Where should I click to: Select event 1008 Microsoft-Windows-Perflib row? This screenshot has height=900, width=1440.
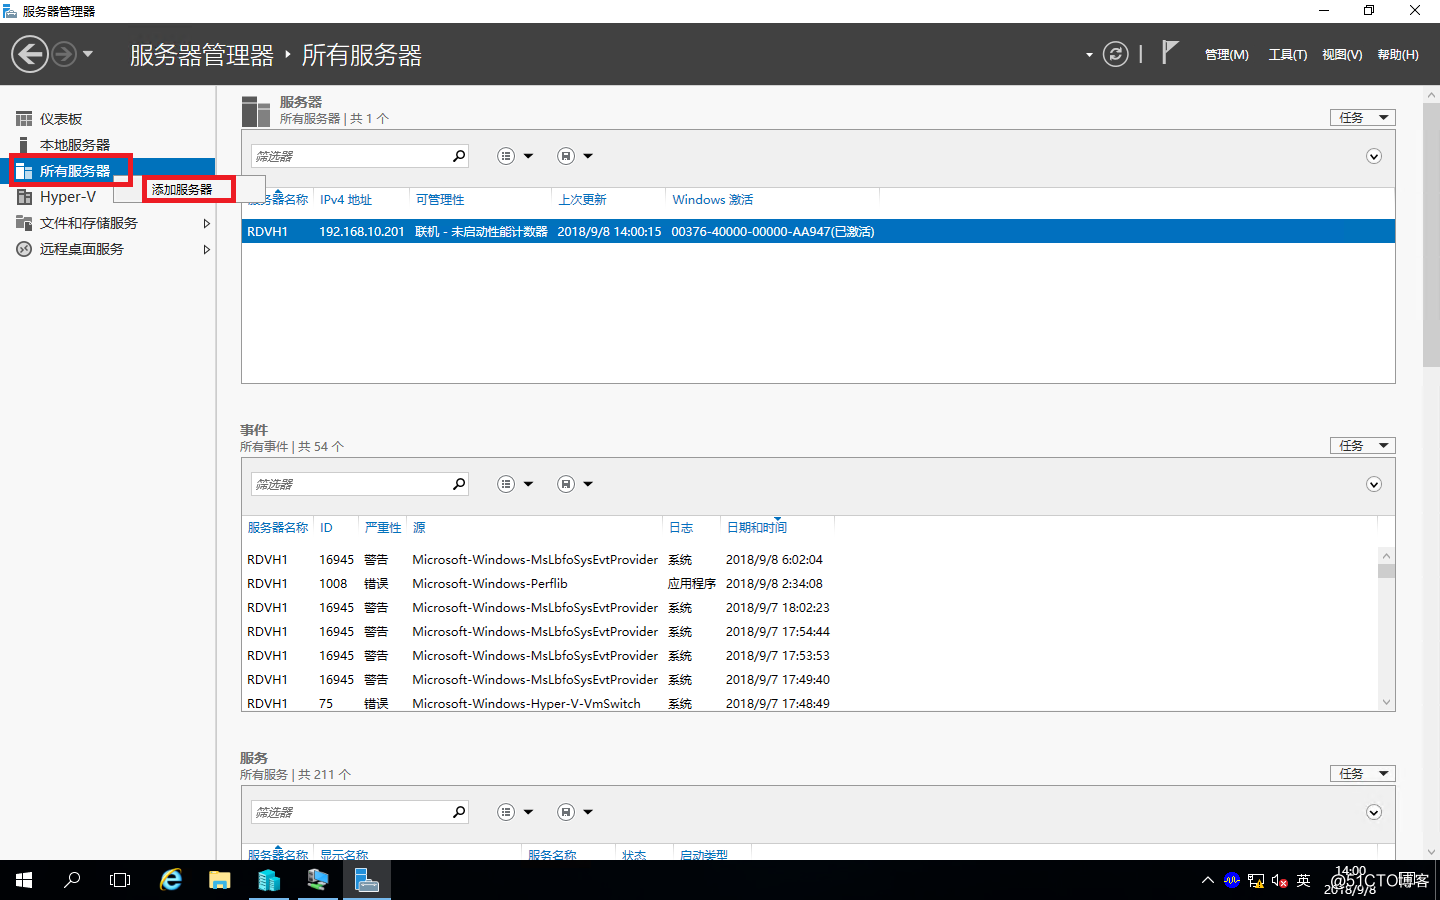click(x=810, y=584)
